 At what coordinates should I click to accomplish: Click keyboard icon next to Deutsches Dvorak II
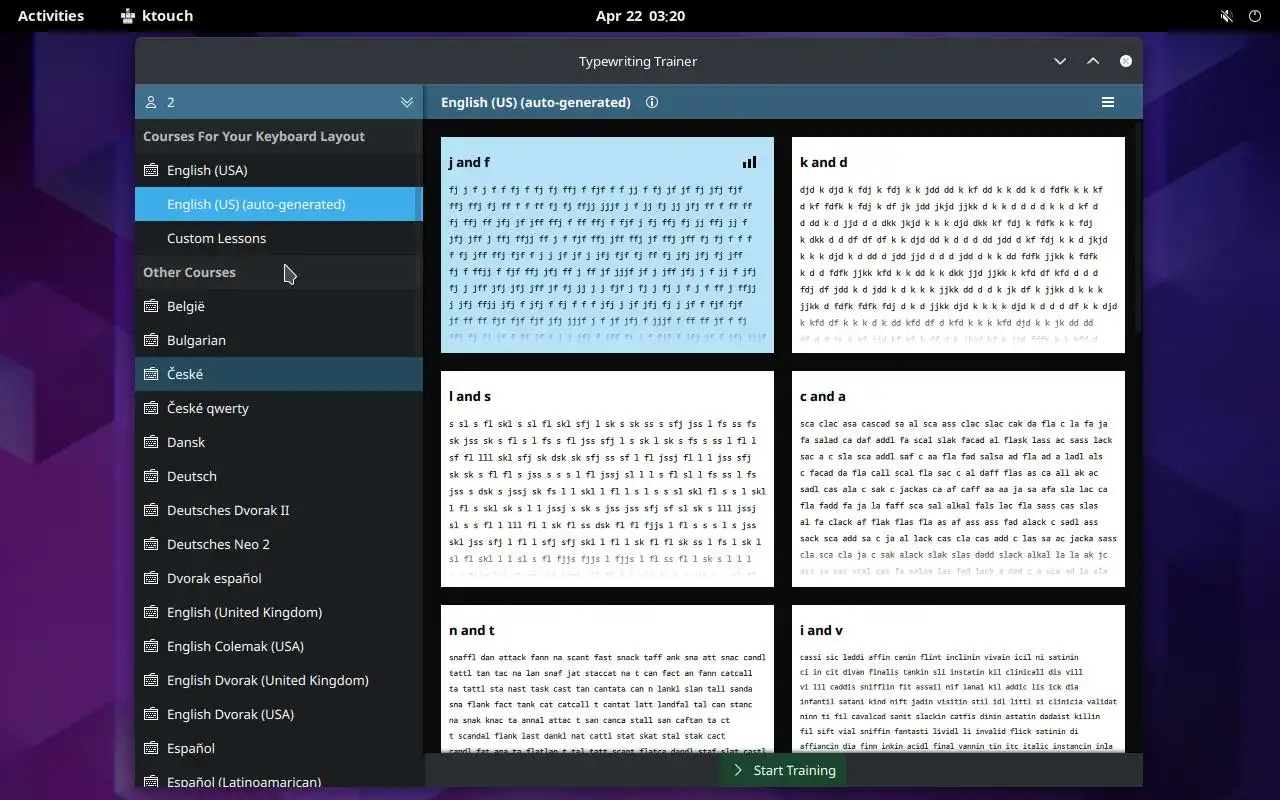point(151,510)
